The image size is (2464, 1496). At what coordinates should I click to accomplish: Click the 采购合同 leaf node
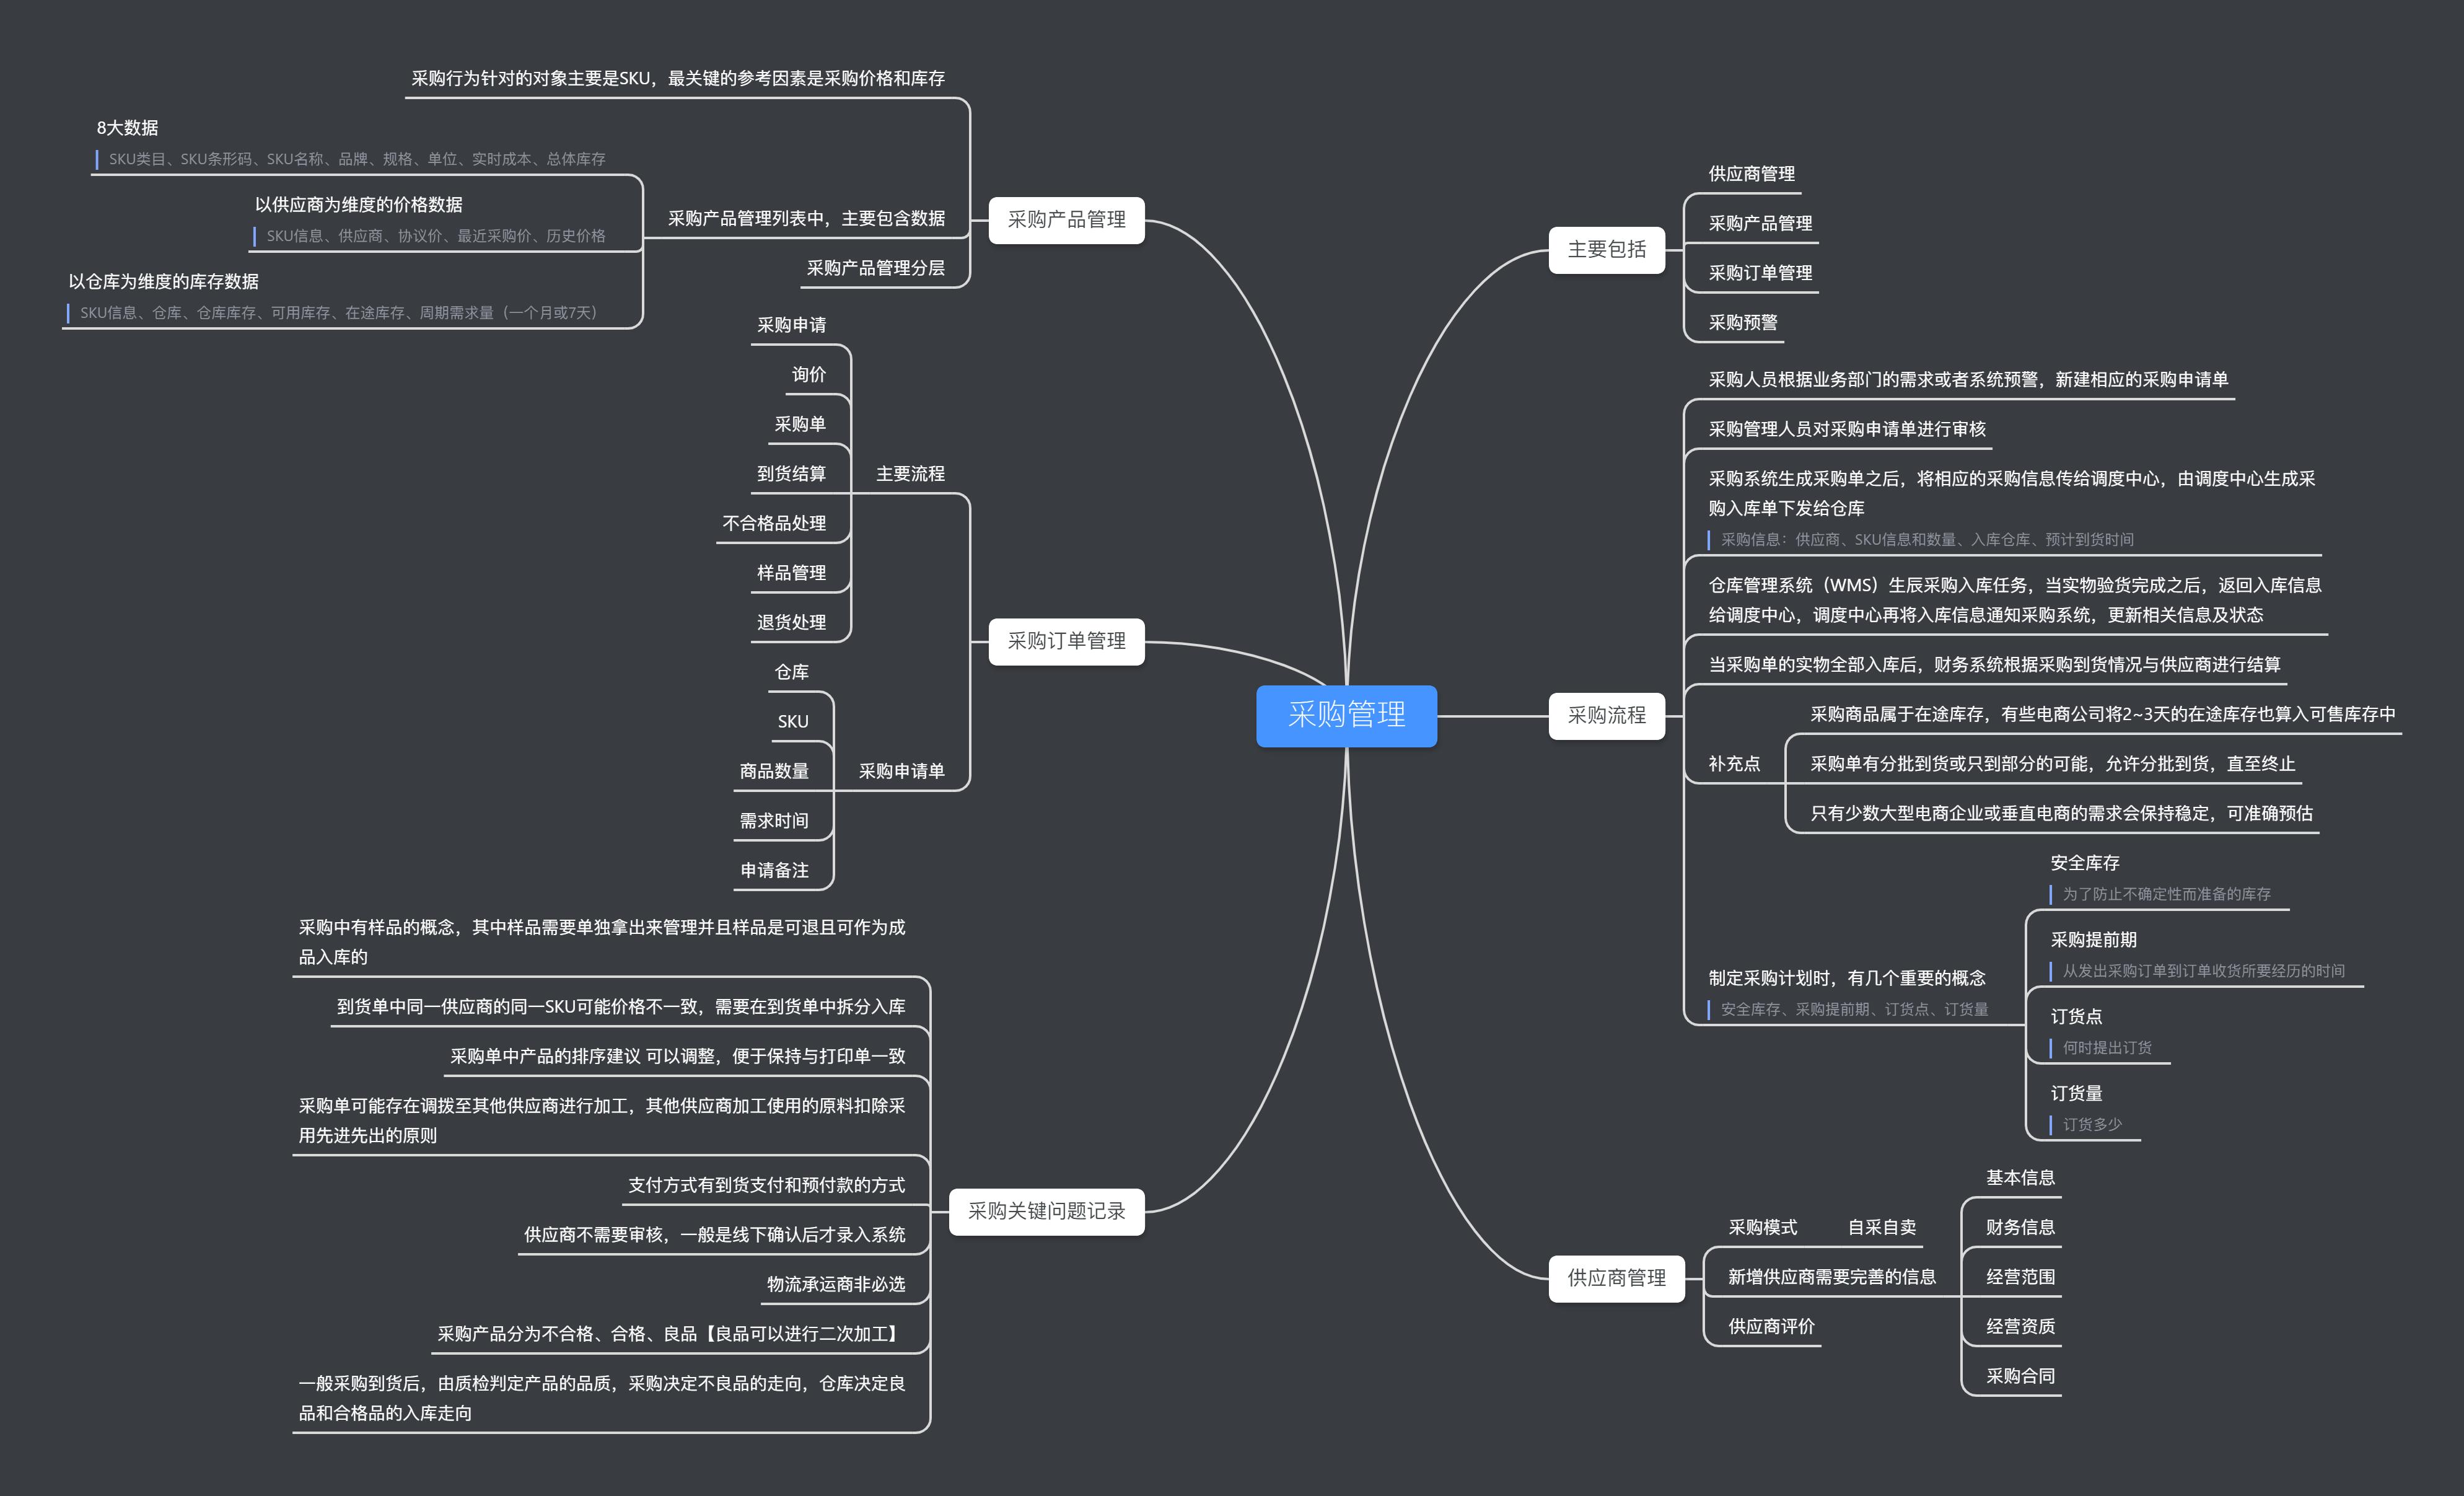2020,1376
